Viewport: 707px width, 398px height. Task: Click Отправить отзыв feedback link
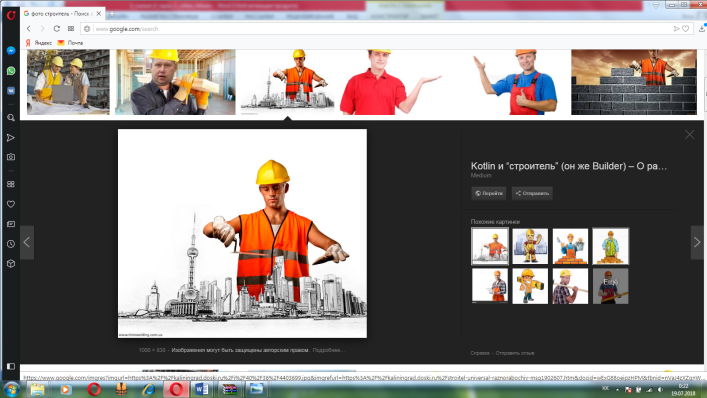tap(515, 353)
